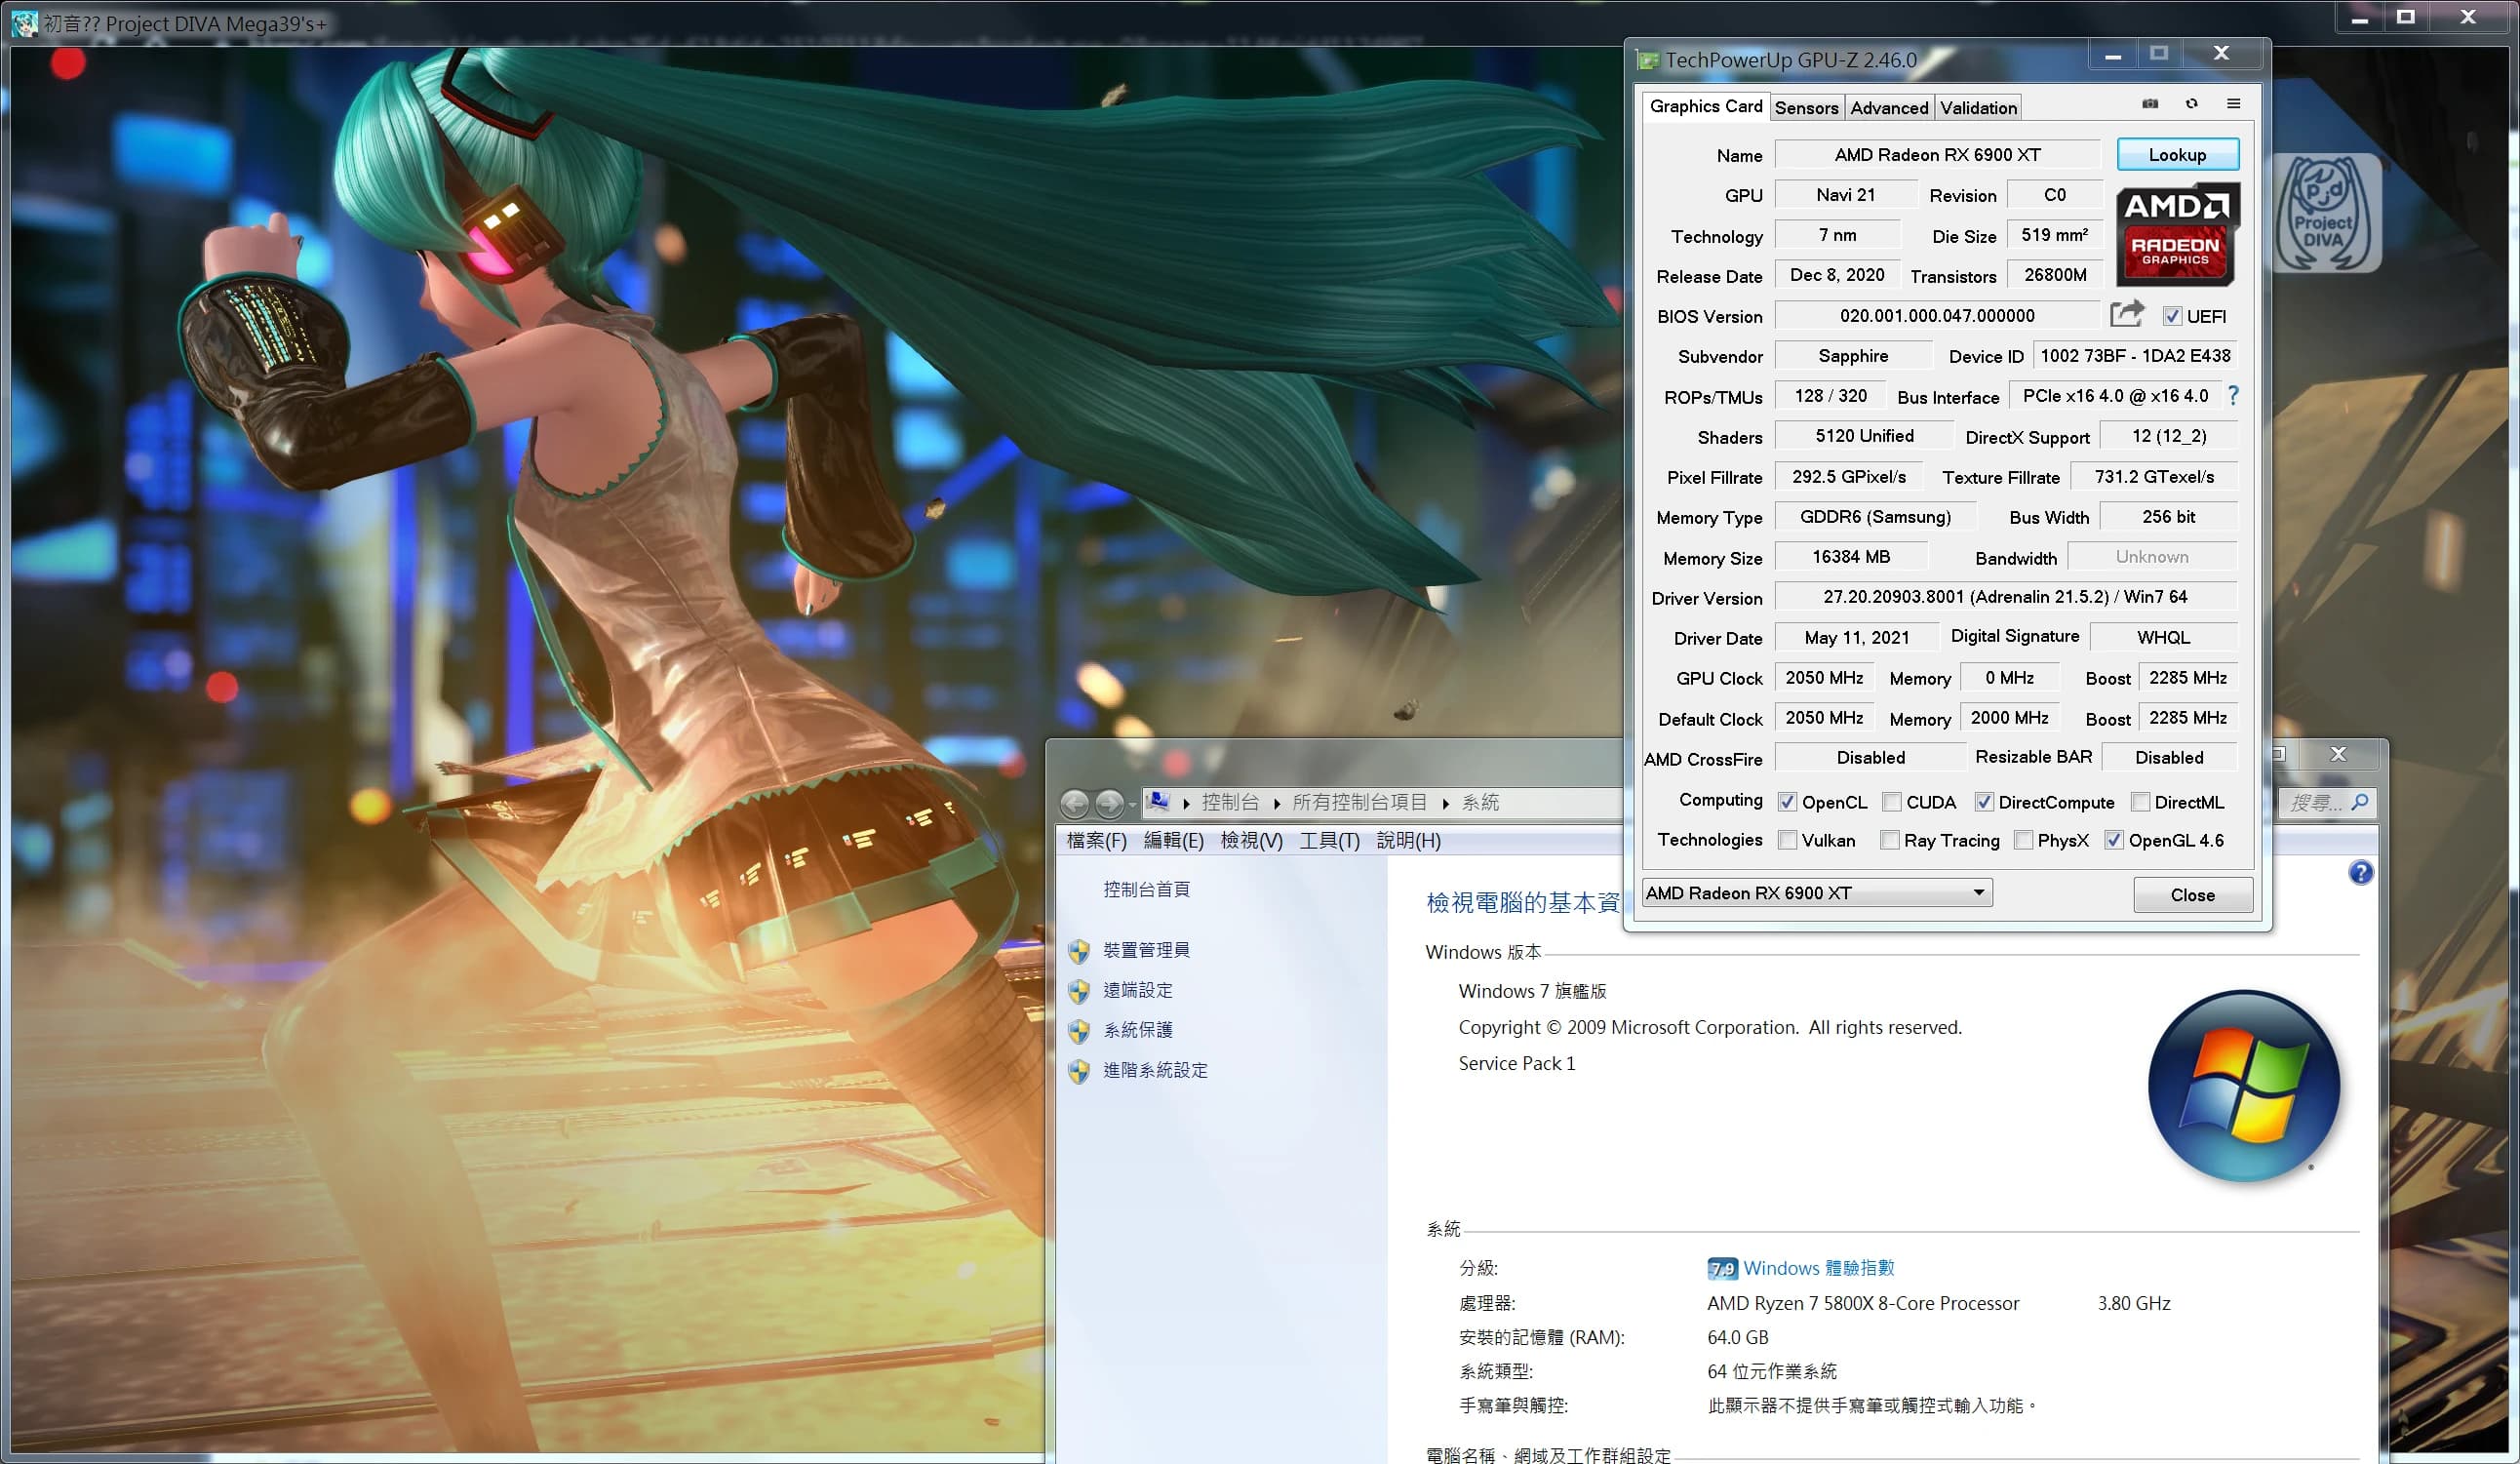Click the Driver Version value field
Image resolution: width=2520 pixels, height=1464 pixels.
point(2005,597)
